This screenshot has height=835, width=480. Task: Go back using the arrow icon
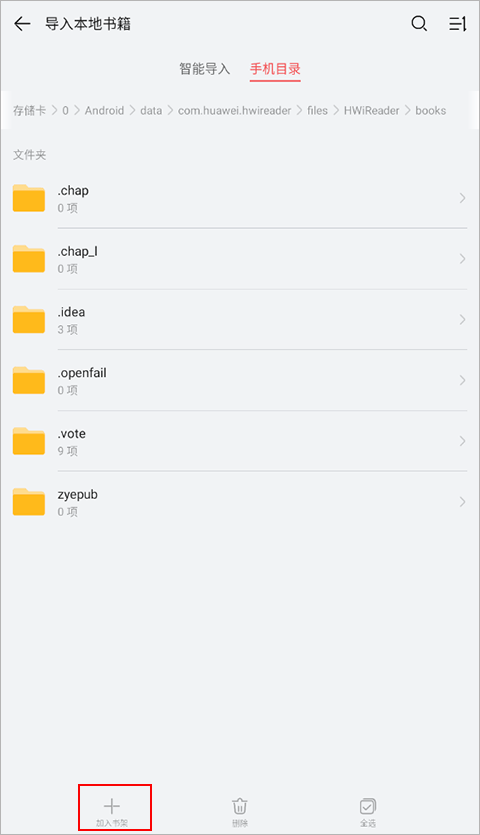click(x=22, y=24)
